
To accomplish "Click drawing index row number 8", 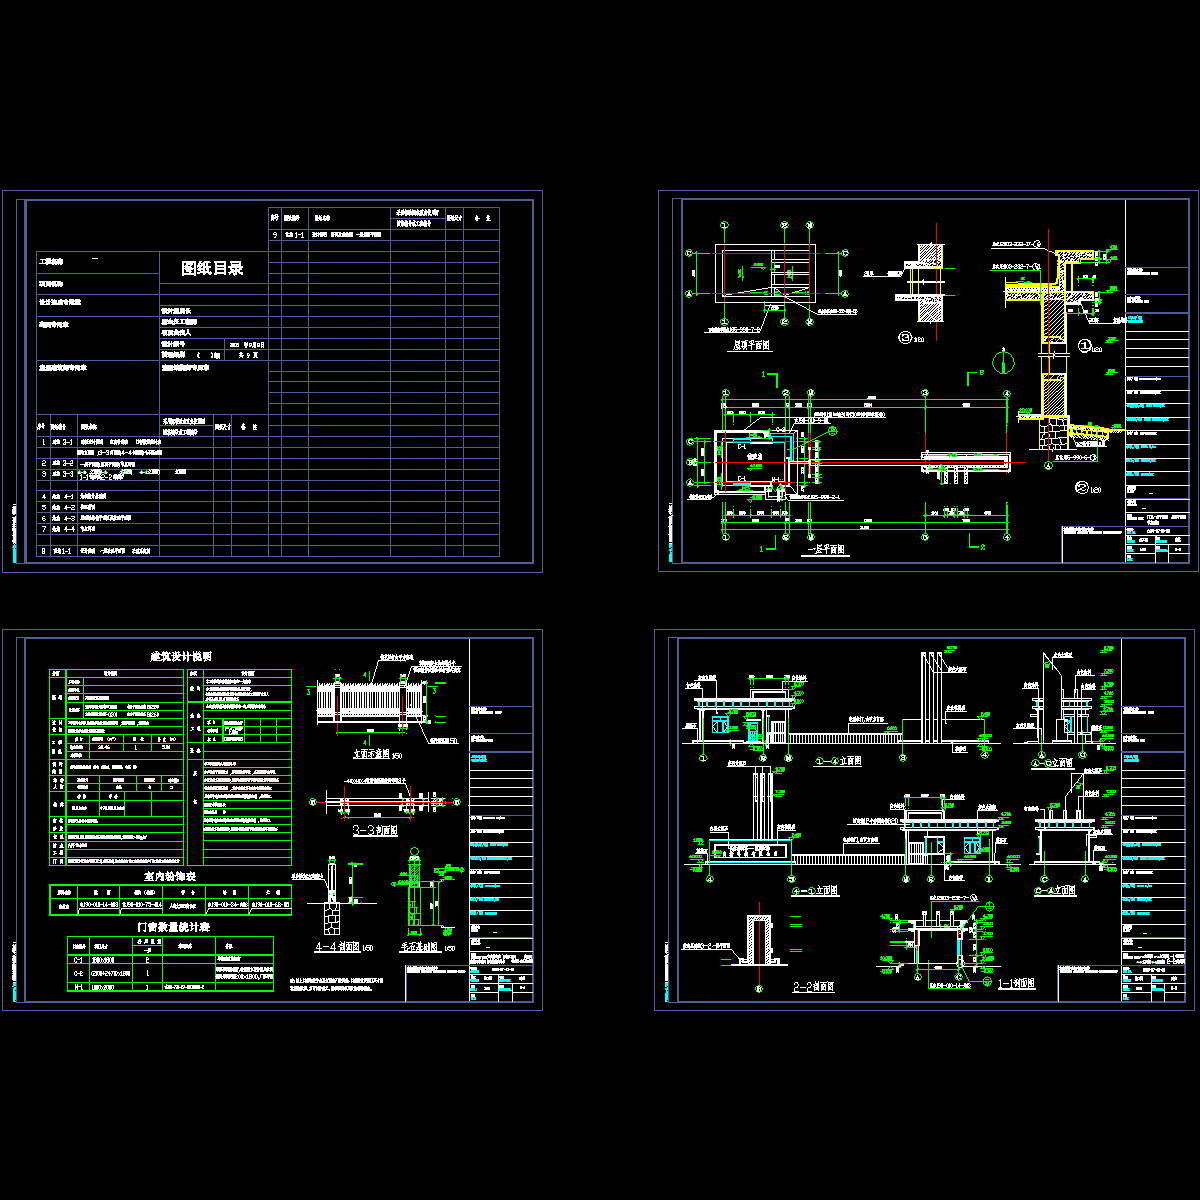I will (153, 550).
